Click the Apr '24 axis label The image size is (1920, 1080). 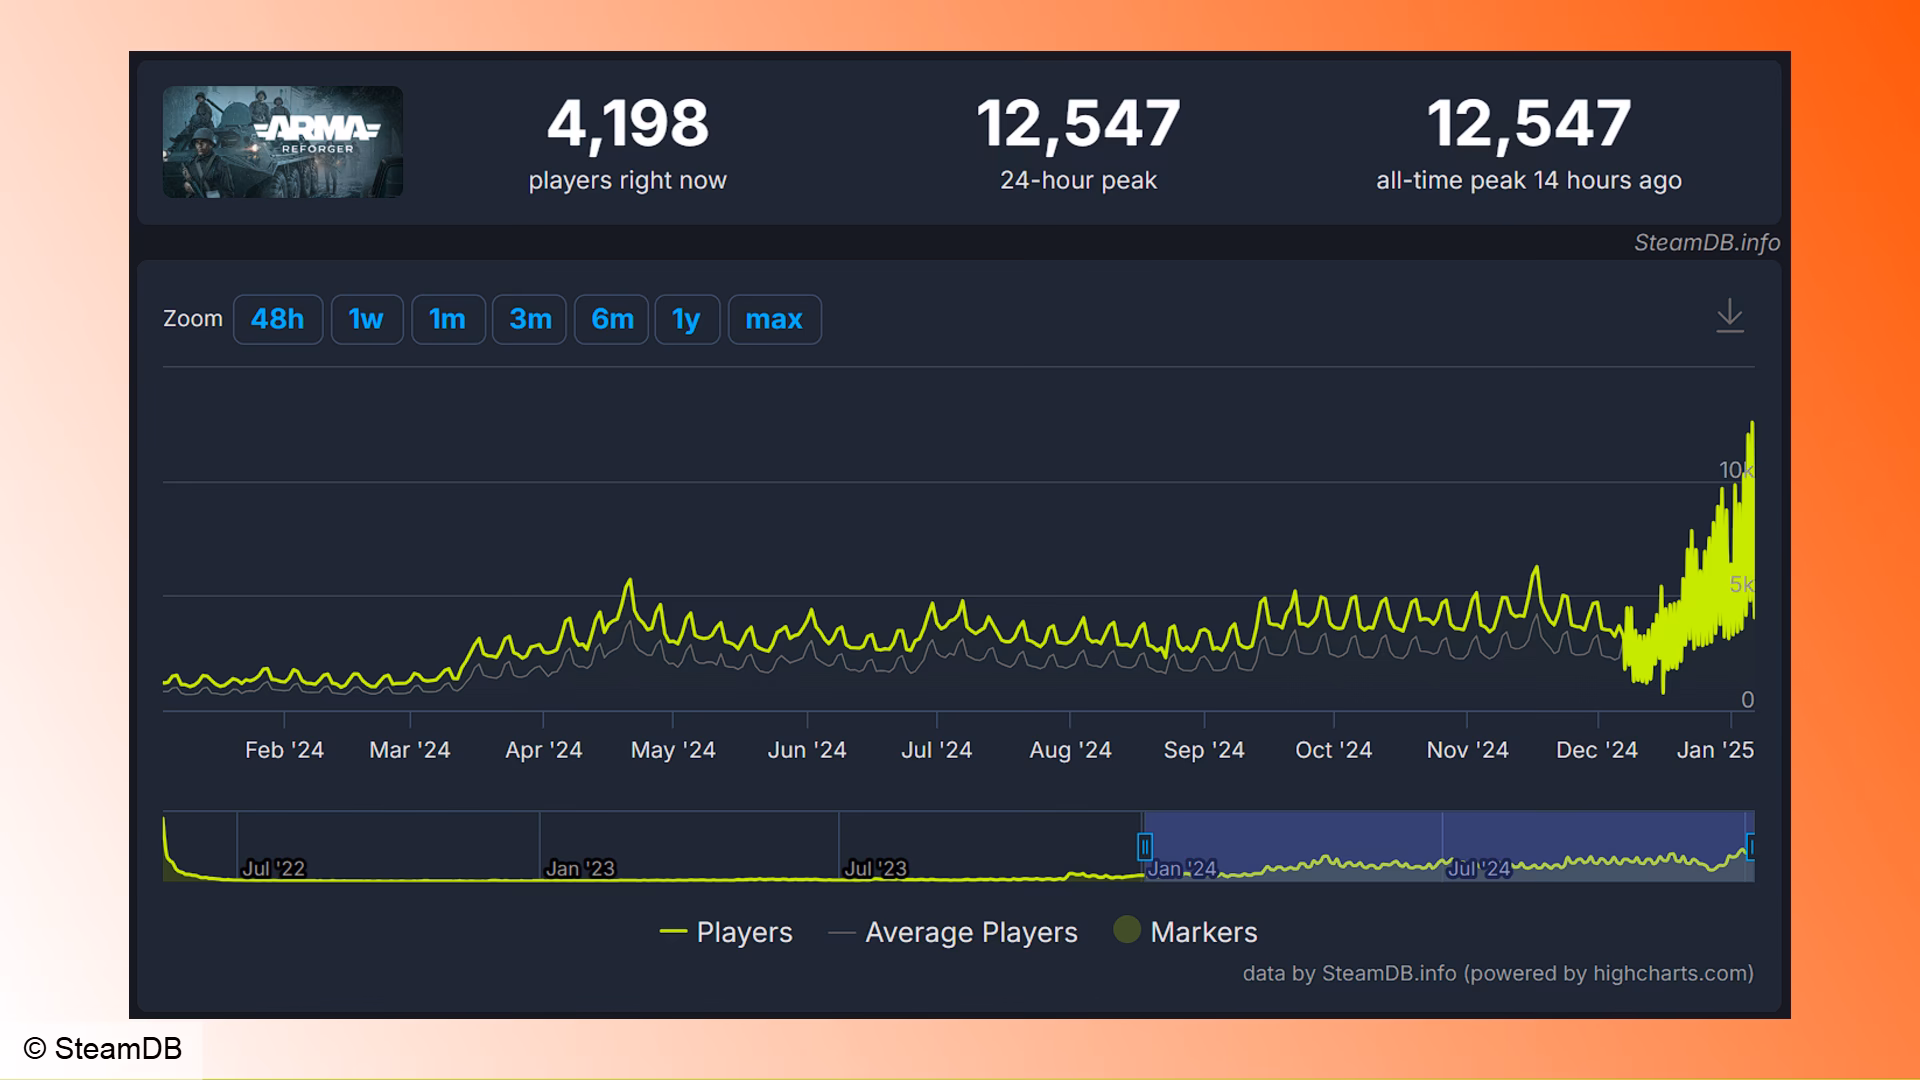pos(544,750)
